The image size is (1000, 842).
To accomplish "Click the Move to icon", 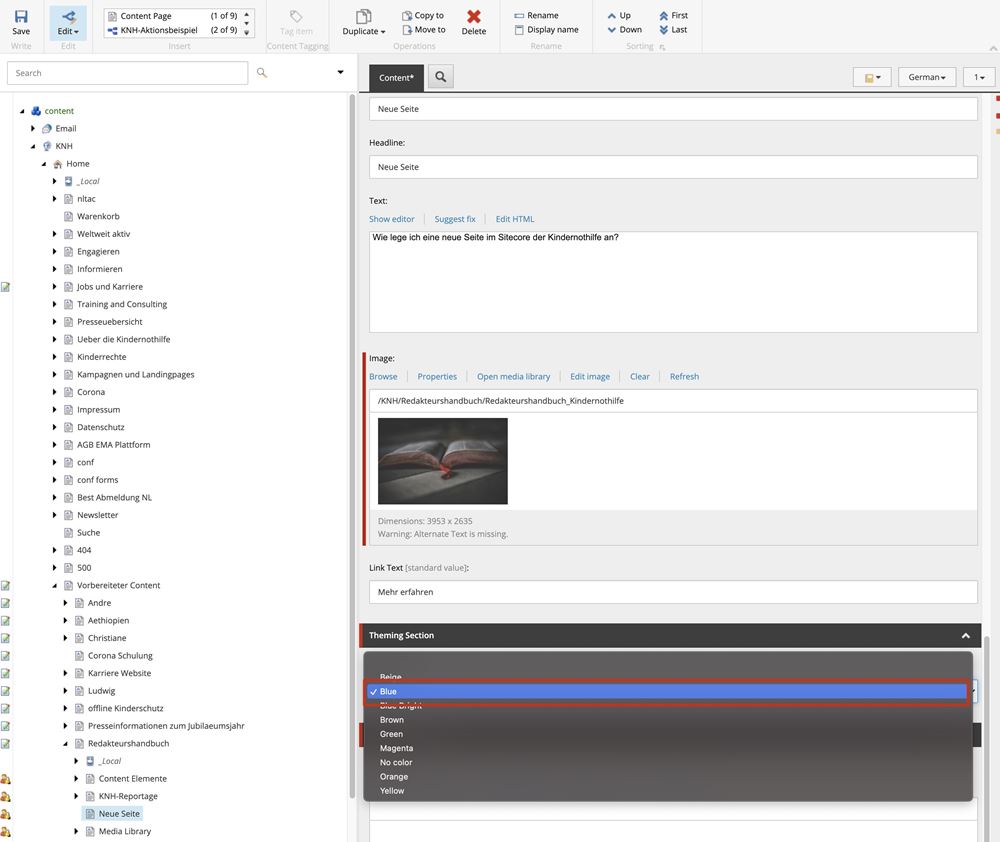I will coord(408,30).
